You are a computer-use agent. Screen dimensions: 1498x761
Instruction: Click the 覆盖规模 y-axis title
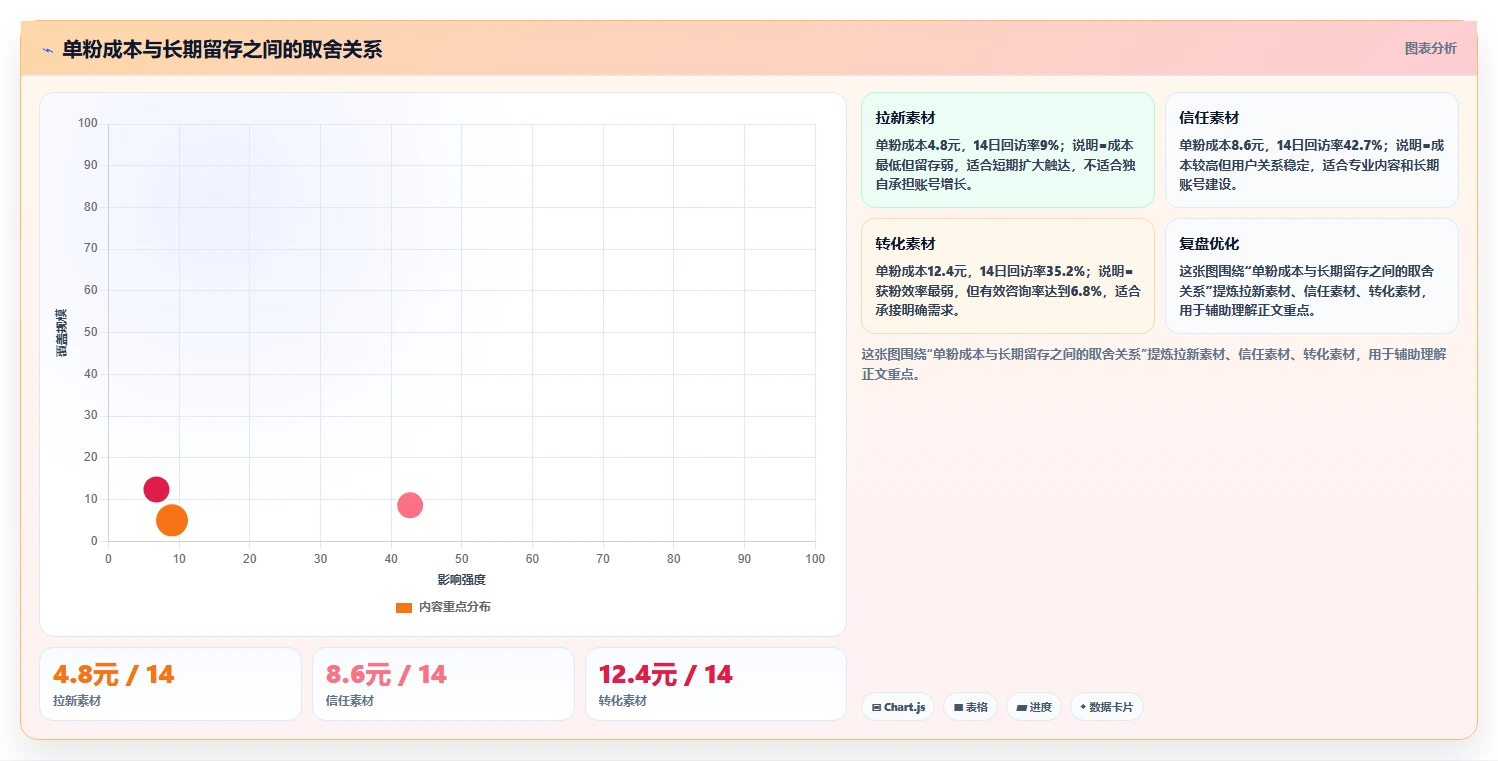pos(62,333)
